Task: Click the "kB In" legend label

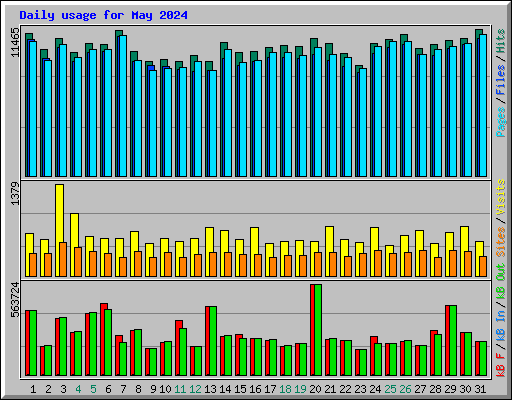Action: click(x=501, y=325)
